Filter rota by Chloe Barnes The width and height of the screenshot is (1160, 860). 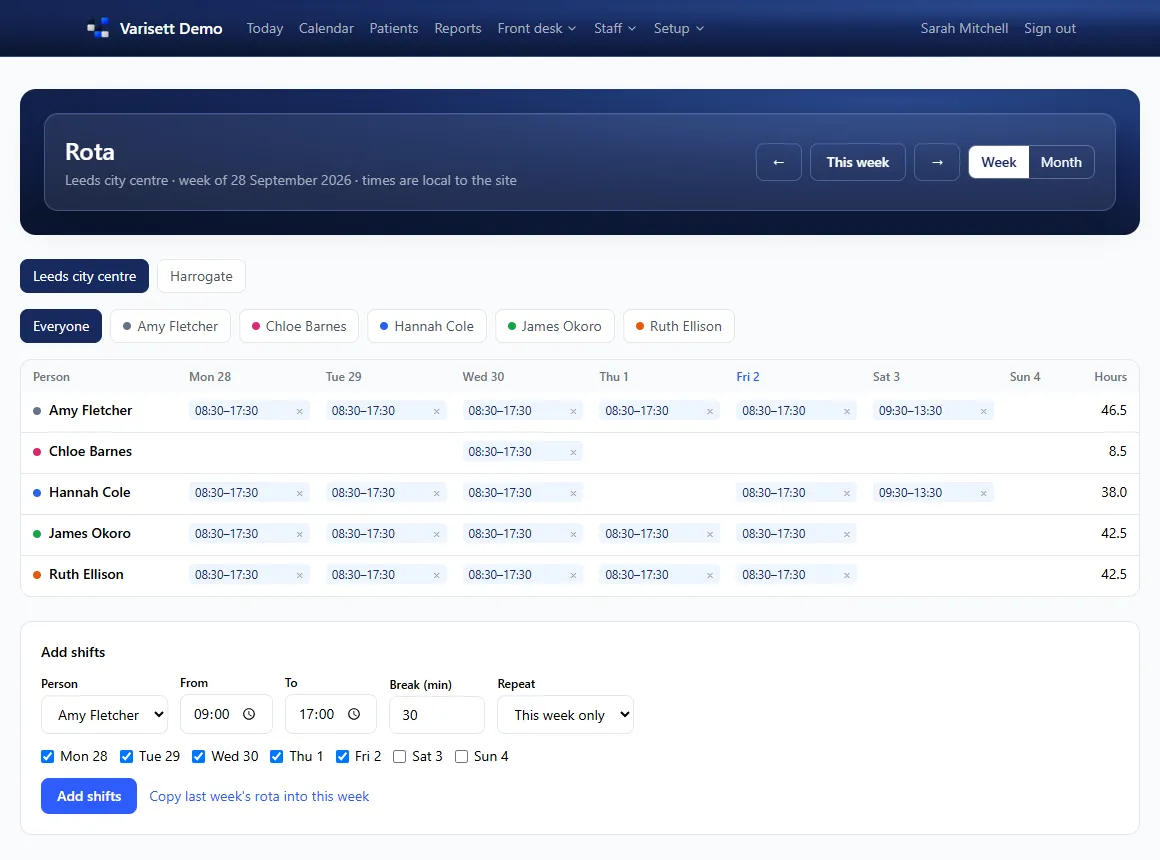pyautogui.click(x=299, y=326)
